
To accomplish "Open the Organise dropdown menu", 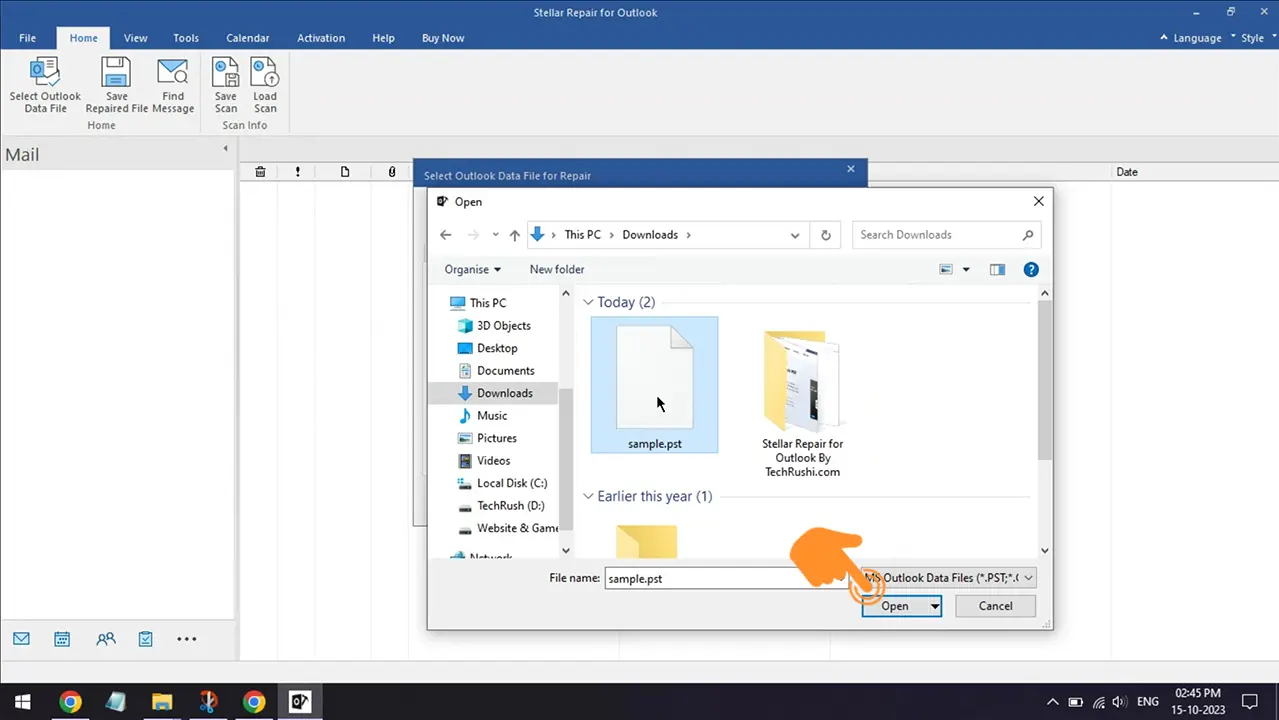I will [473, 269].
